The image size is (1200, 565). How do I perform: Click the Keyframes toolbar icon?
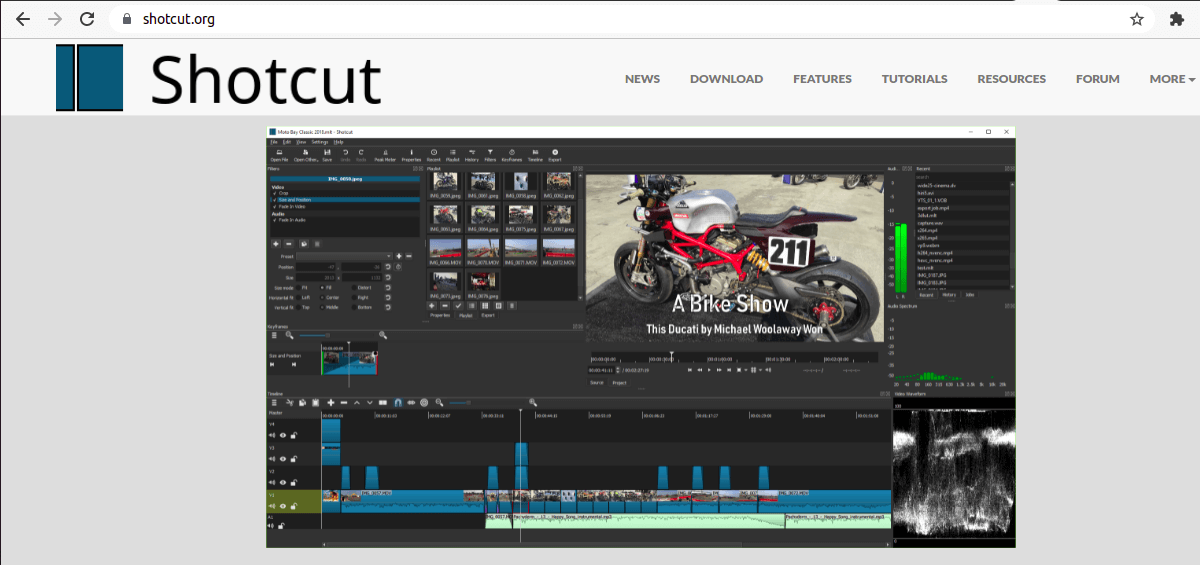[x=512, y=155]
